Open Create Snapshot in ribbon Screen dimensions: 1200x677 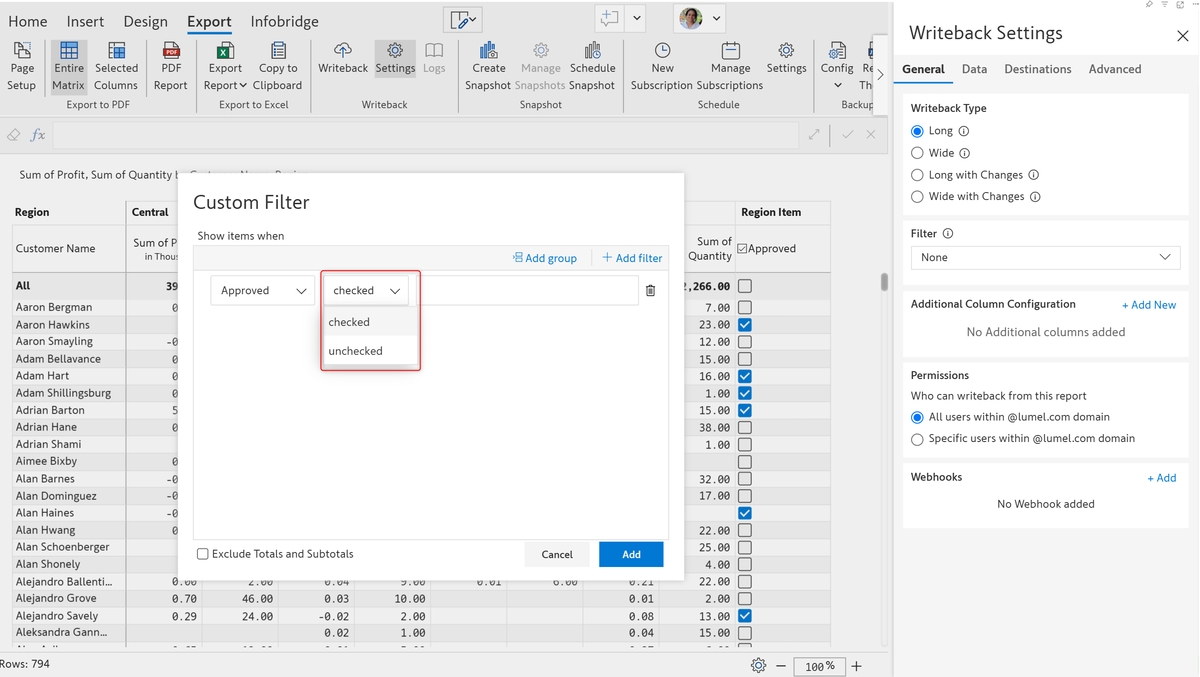pos(488,51)
